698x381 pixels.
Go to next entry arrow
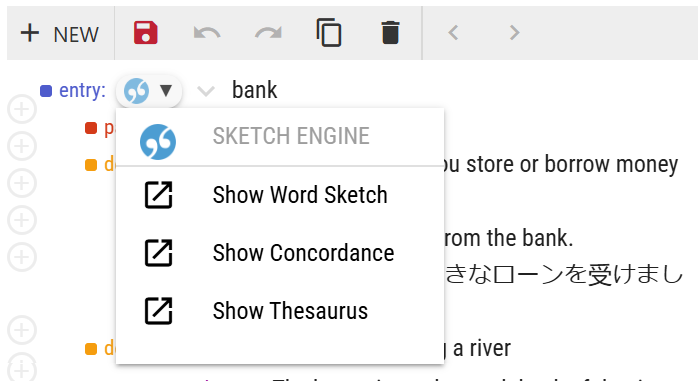point(514,32)
